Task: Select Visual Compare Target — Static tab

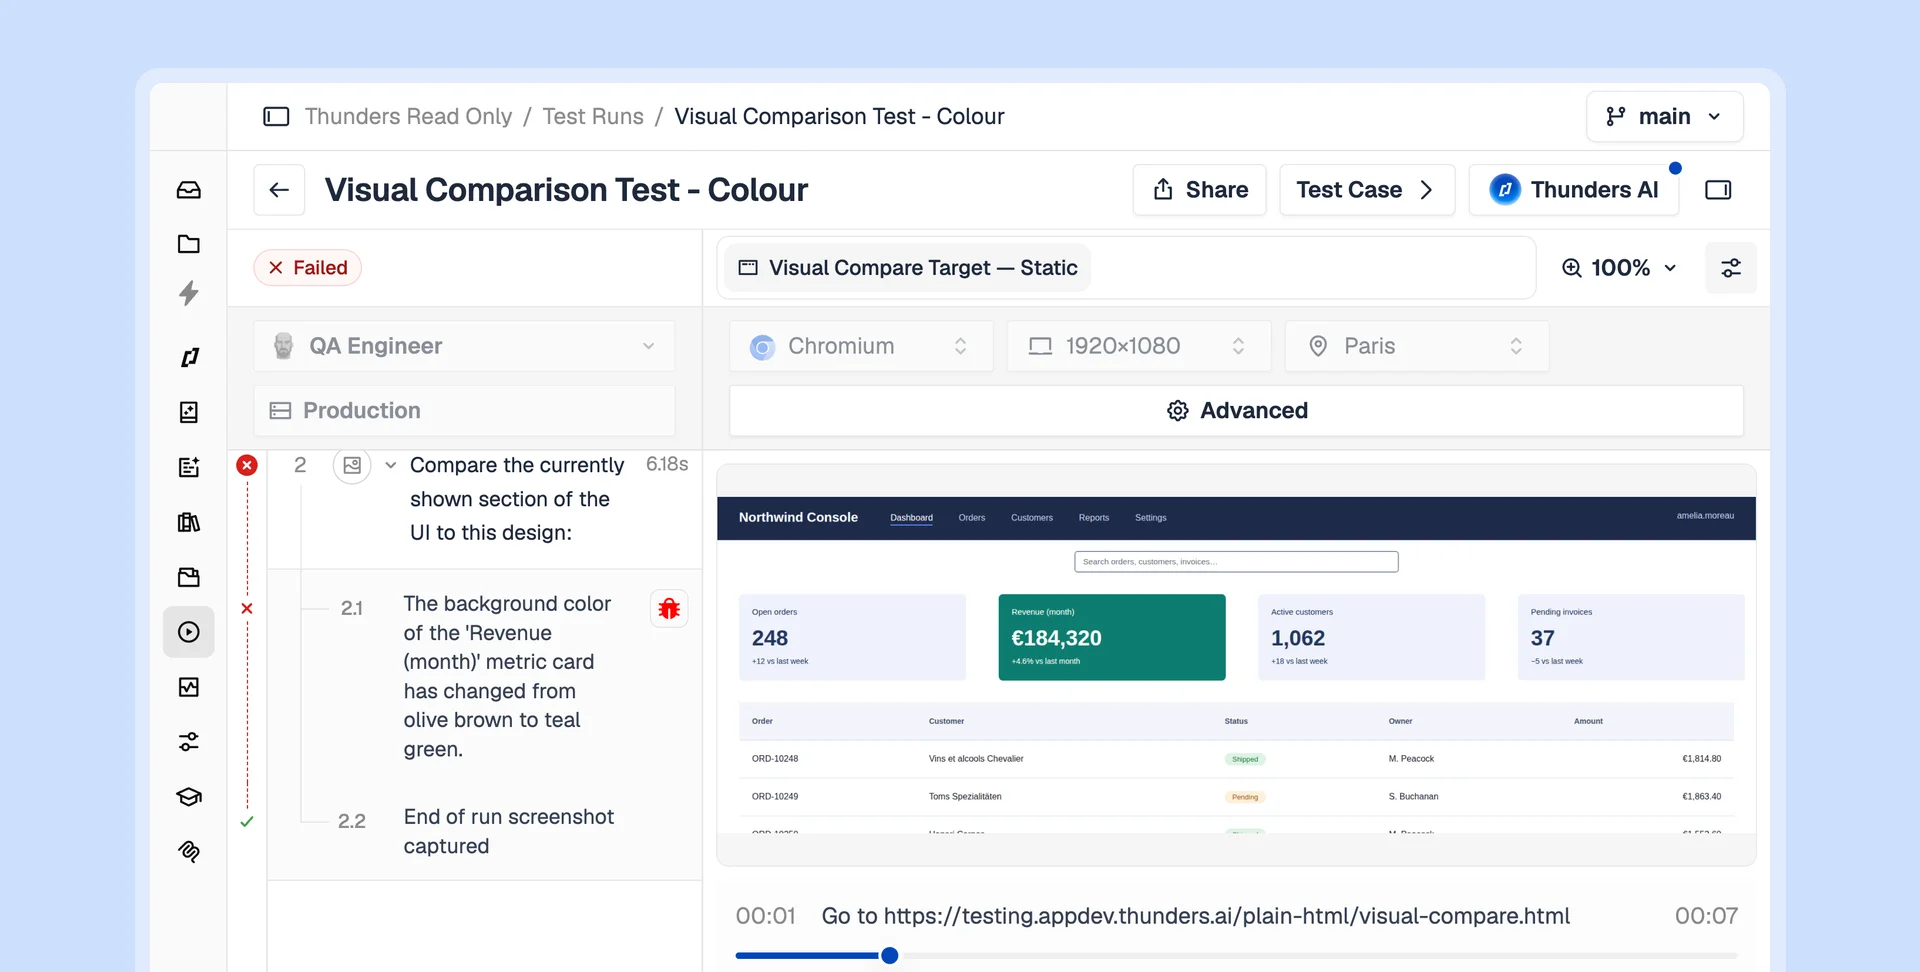Action: click(x=908, y=268)
